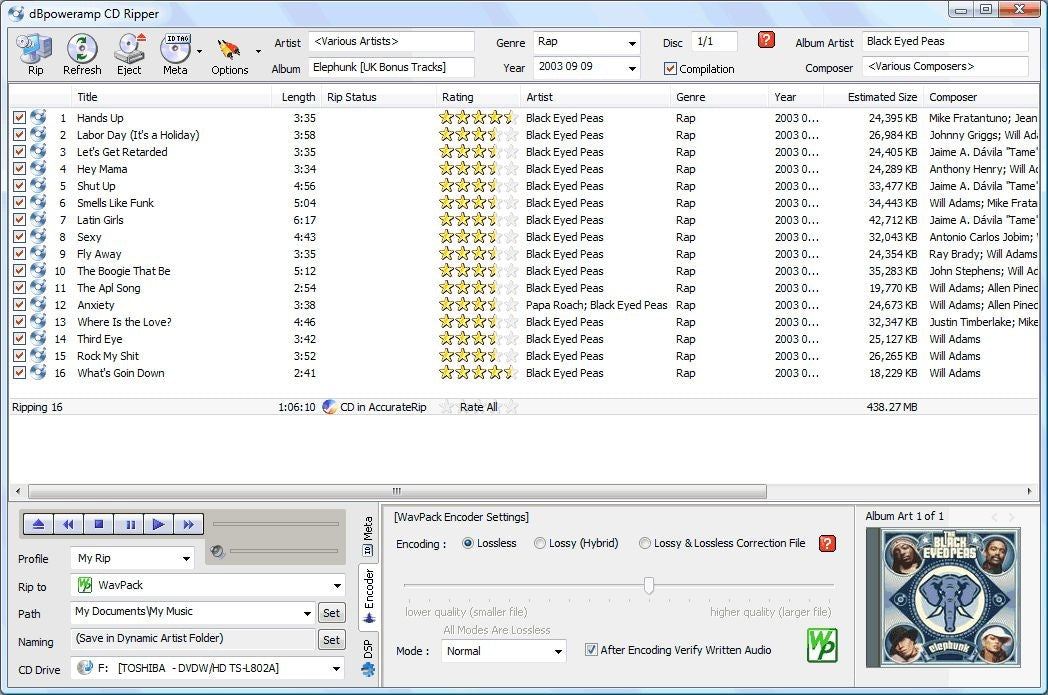Switch to the Meta vertical tab
Screen dimensions: 1048x695
pyautogui.click(x=367, y=536)
